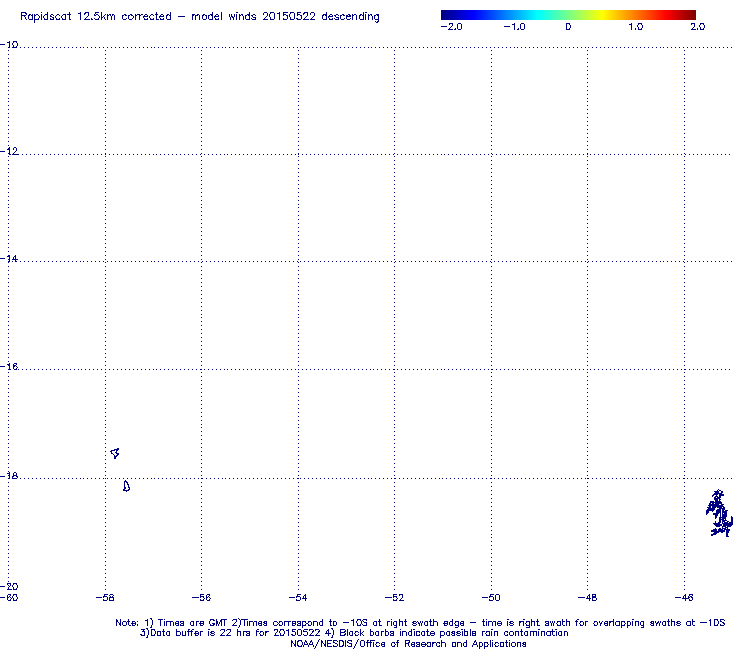740x650 pixels.
Task: Click the lower small outline below -18 latitude
Action: pyautogui.click(x=126, y=486)
